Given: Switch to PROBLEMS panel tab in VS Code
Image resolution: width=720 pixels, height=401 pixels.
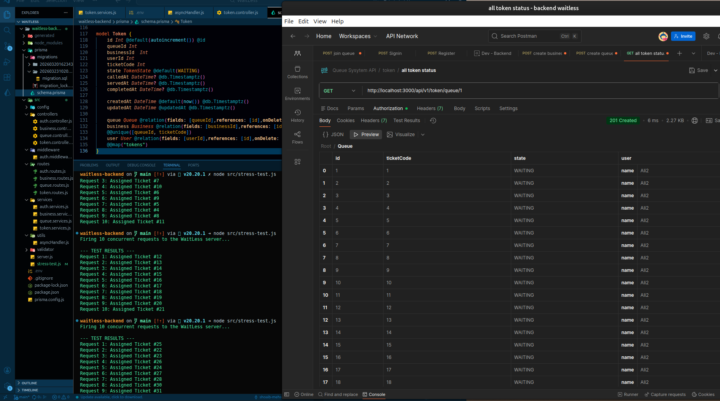Looking at the screenshot, I should point(89,165).
